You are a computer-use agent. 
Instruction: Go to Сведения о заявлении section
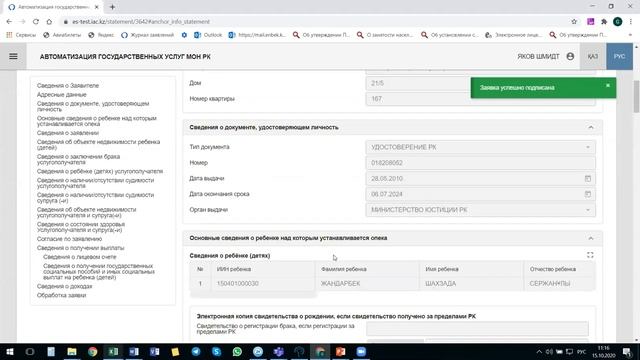(x=68, y=133)
